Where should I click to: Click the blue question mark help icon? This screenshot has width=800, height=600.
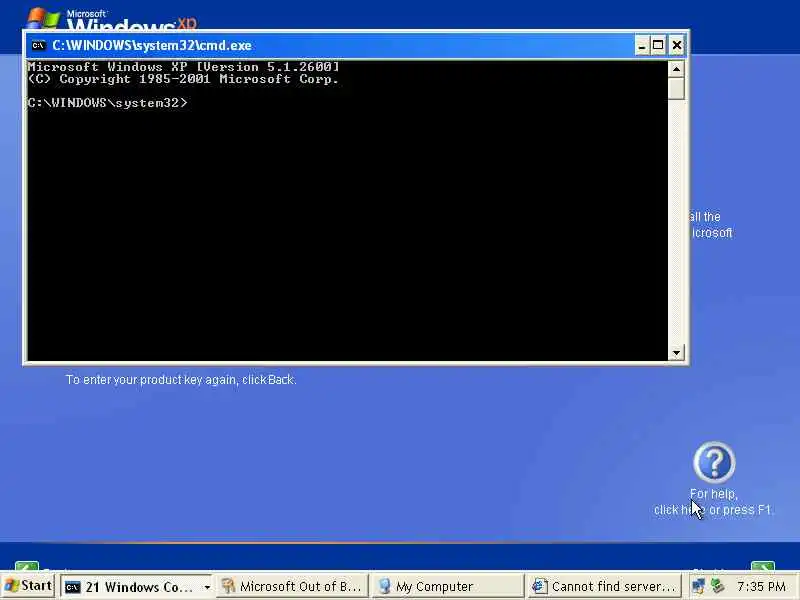pyautogui.click(x=714, y=462)
